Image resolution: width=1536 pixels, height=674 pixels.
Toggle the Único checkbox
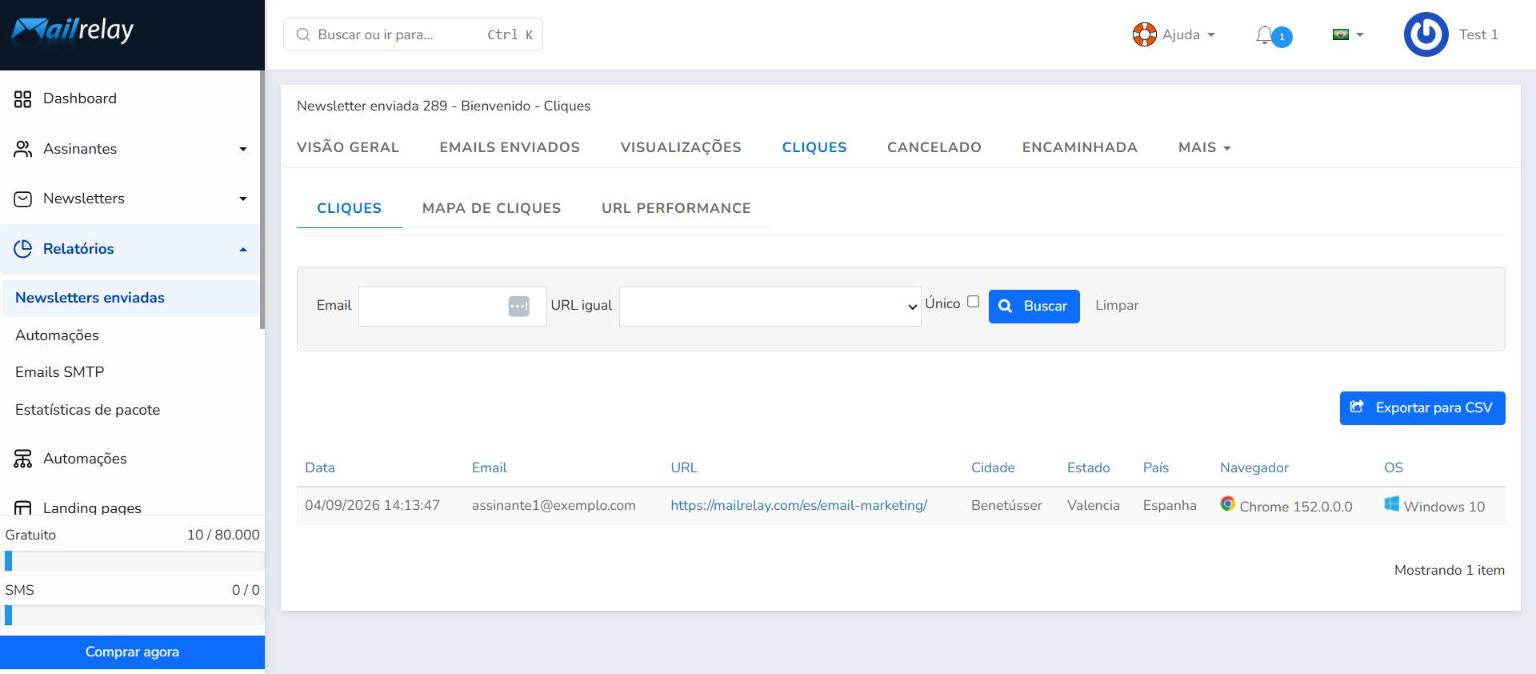click(x=973, y=302)
